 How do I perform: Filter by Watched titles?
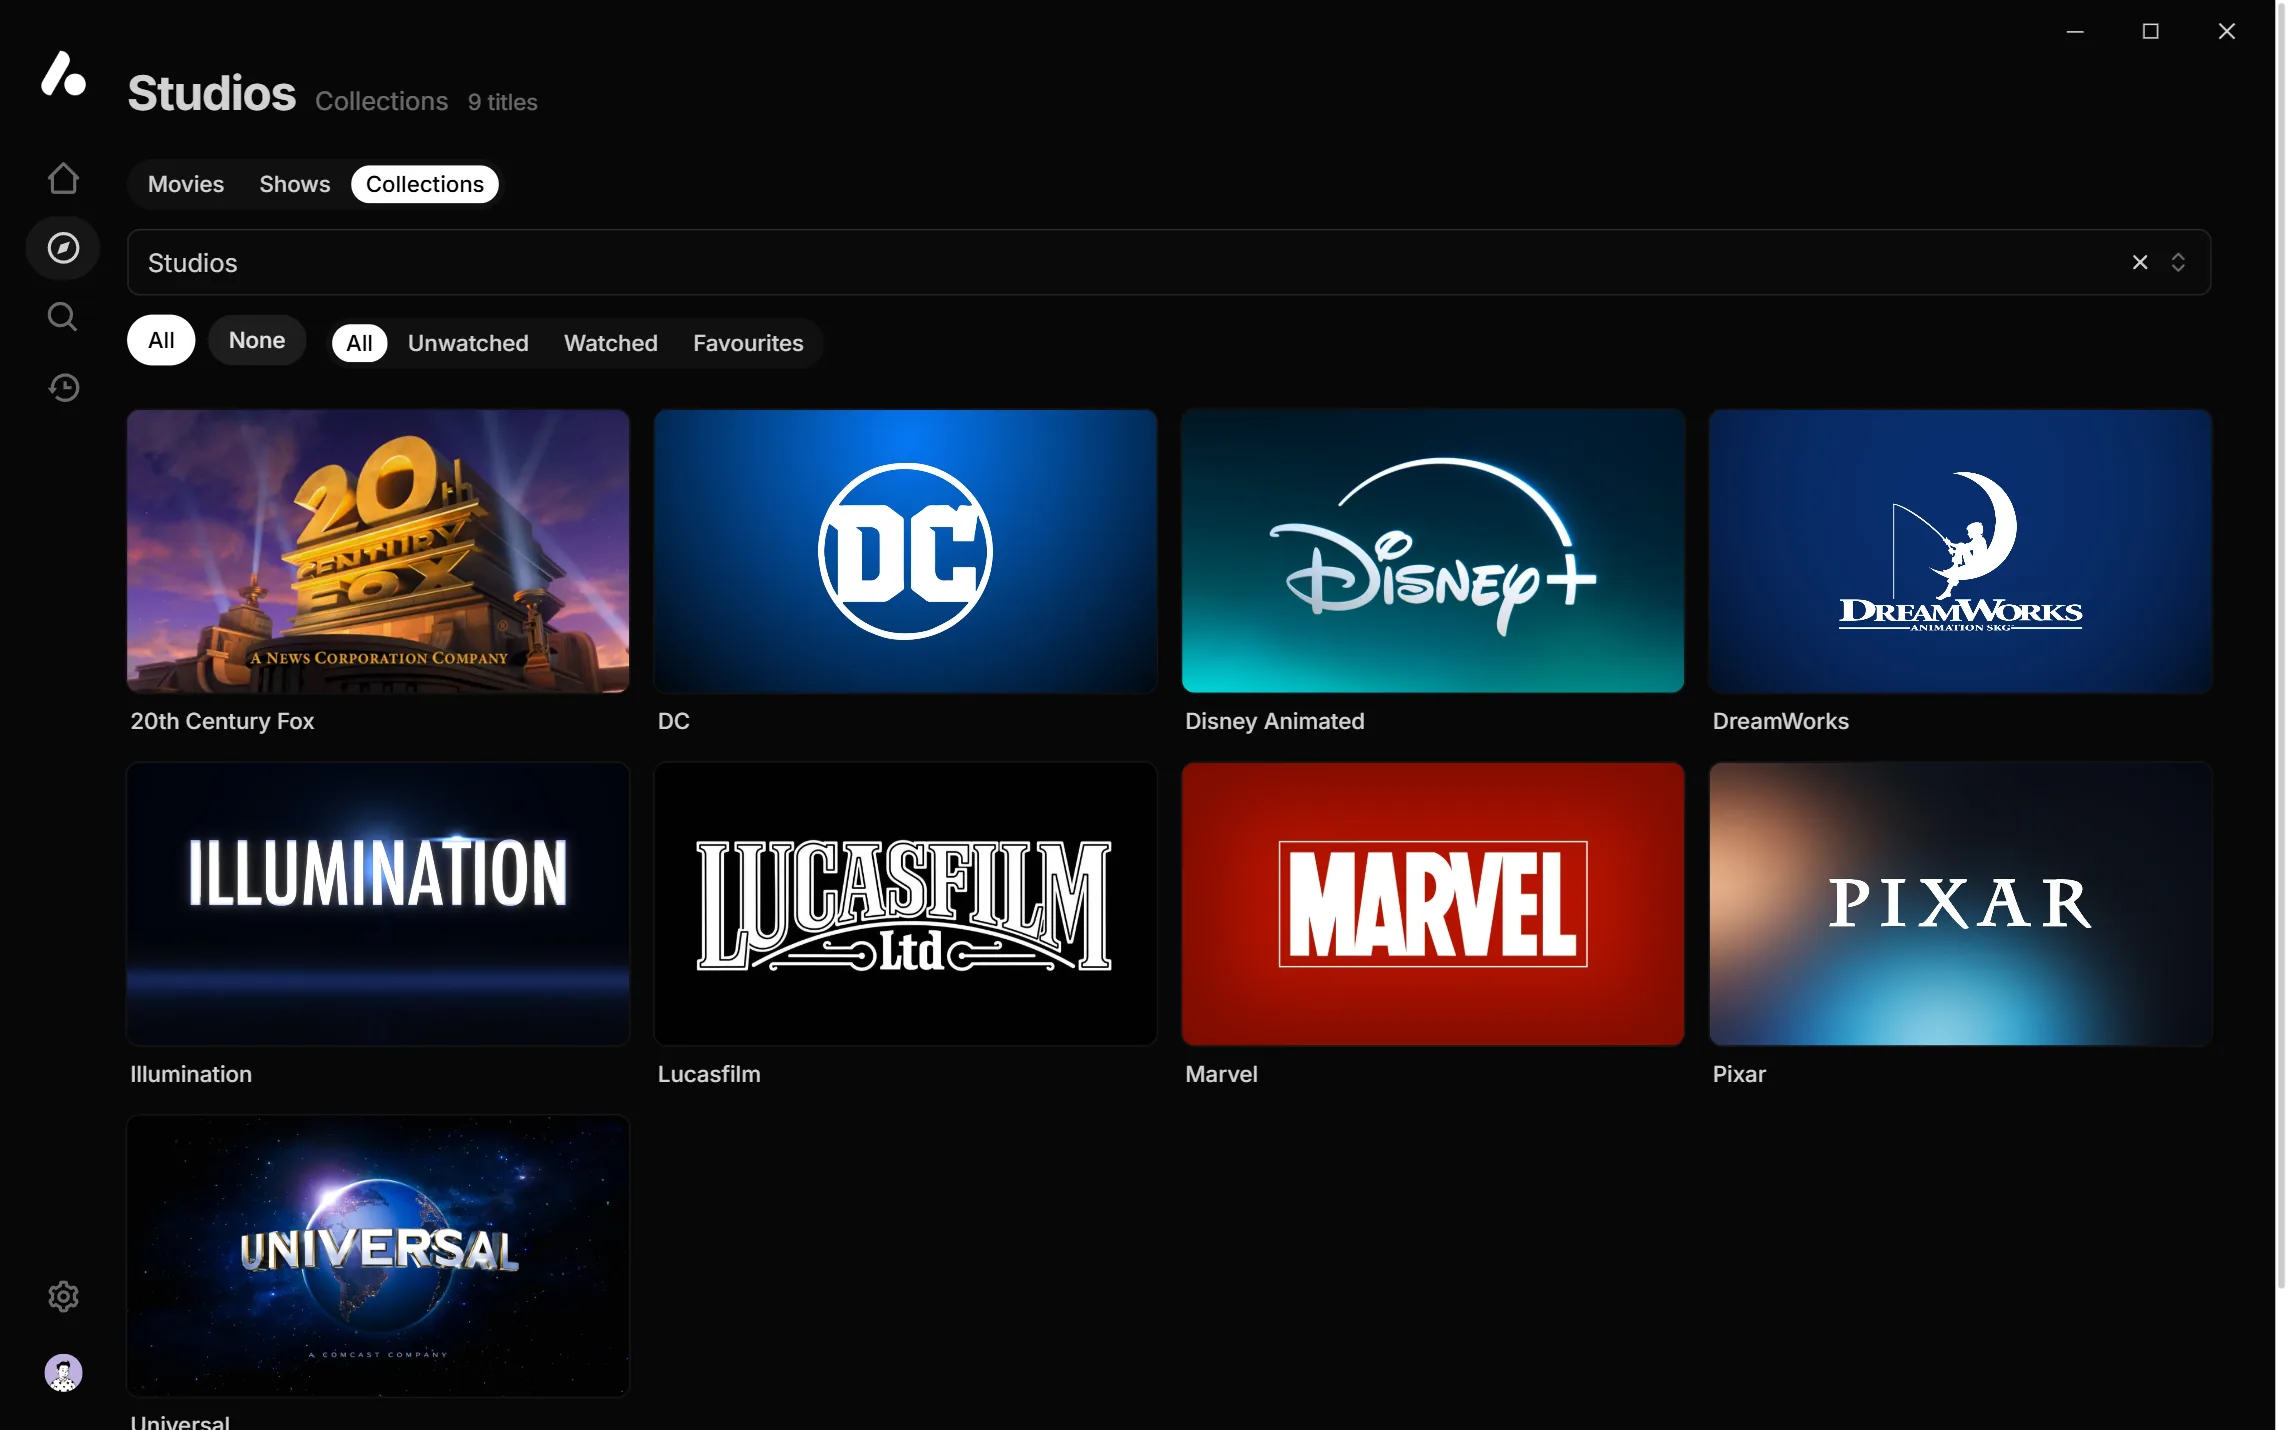pyautogui.click(x=611, y=343)
